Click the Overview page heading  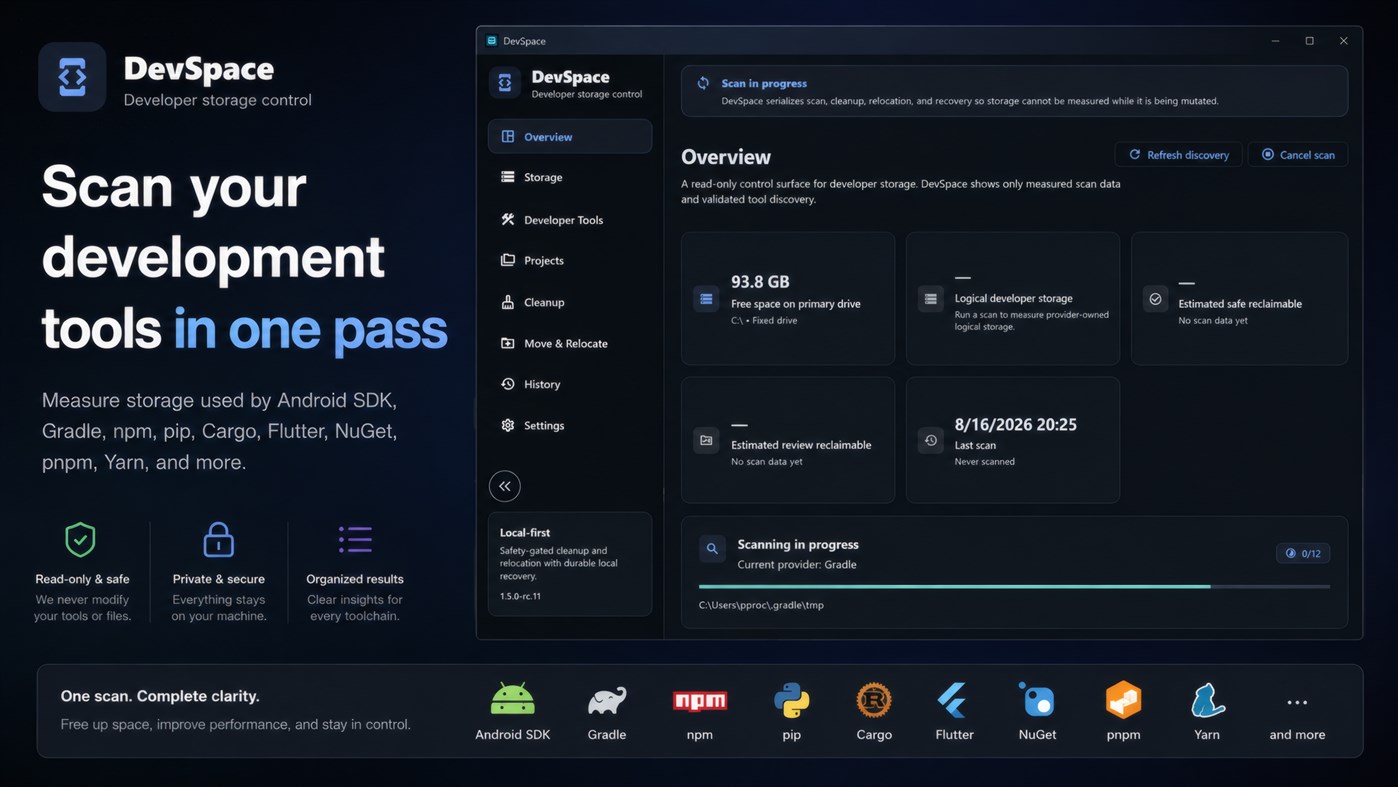[x=726, y=157]
